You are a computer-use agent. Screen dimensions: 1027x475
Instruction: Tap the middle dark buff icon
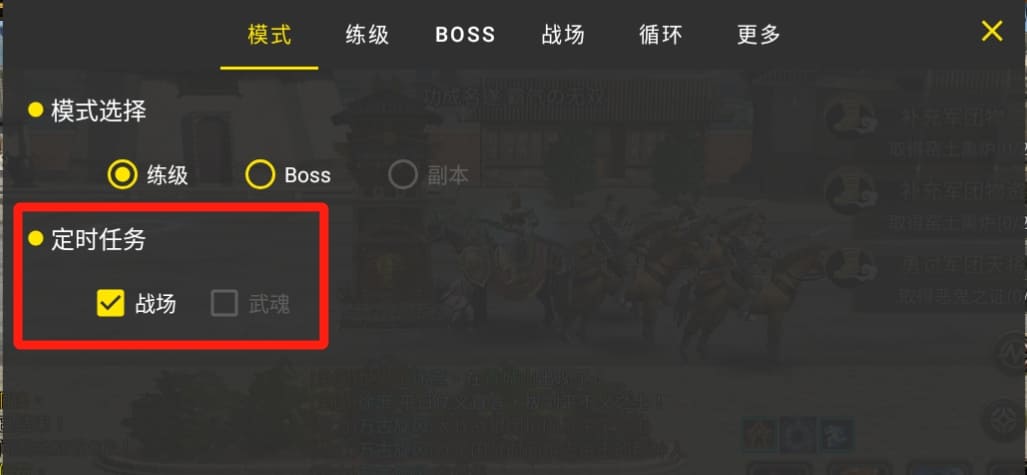coord(798,434)
